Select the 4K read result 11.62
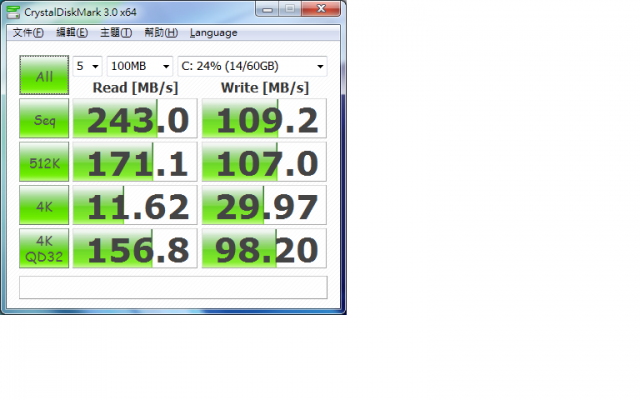 point(135,205)
